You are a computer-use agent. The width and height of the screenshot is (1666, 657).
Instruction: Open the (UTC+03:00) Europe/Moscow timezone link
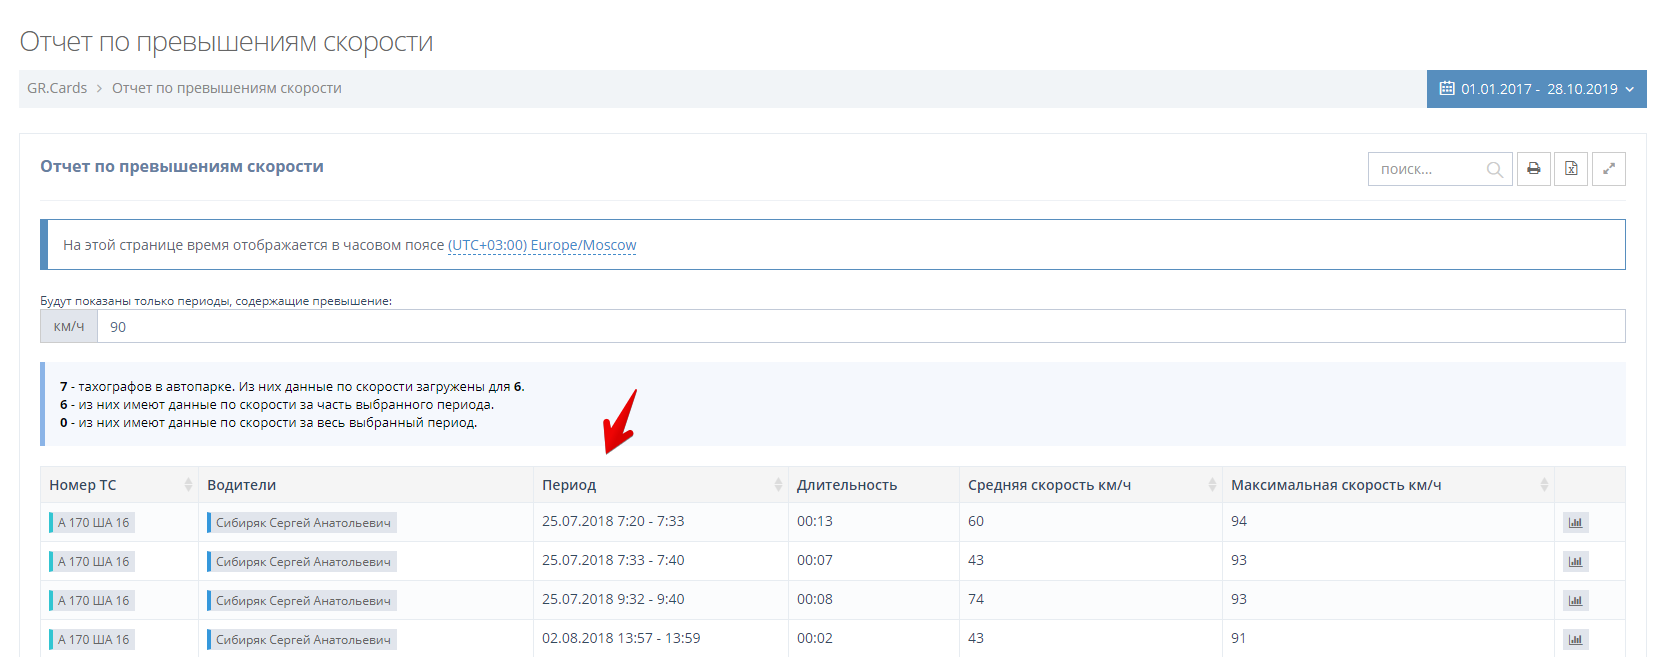[x=542, y=245]
